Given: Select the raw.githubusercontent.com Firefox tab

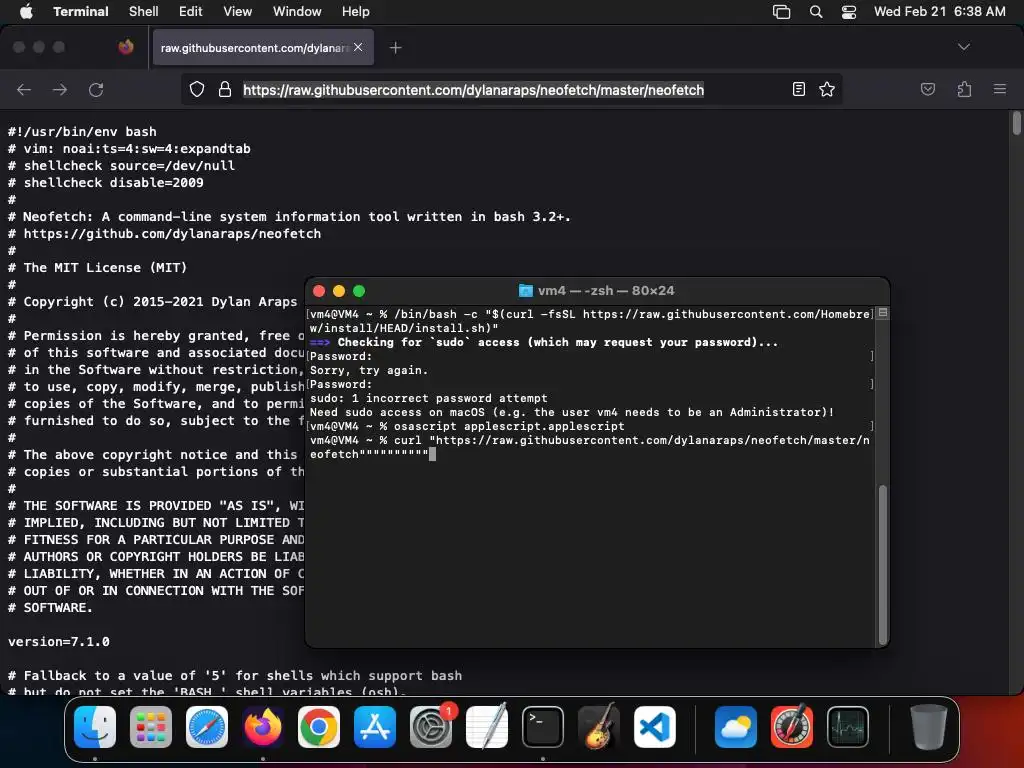Looking at the screenshot, I should pyautogui.click(x=263, y=47).
